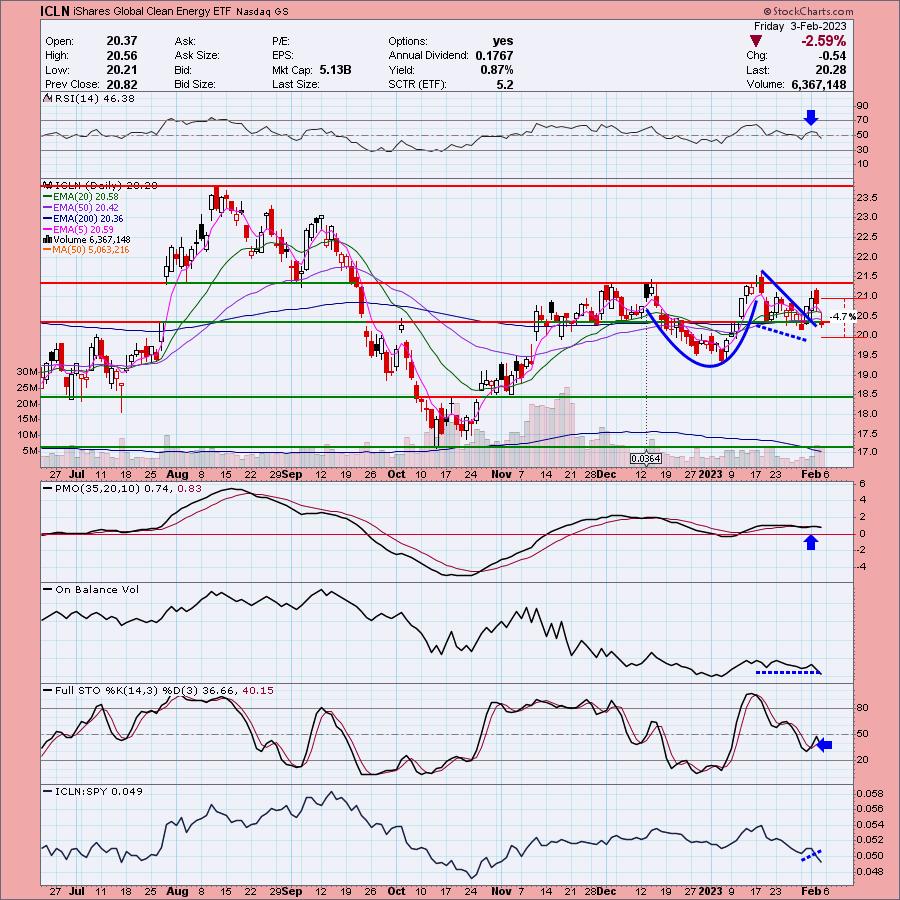
Task: Click the Nasdaq GS exchange label
Action: (262, 11)
